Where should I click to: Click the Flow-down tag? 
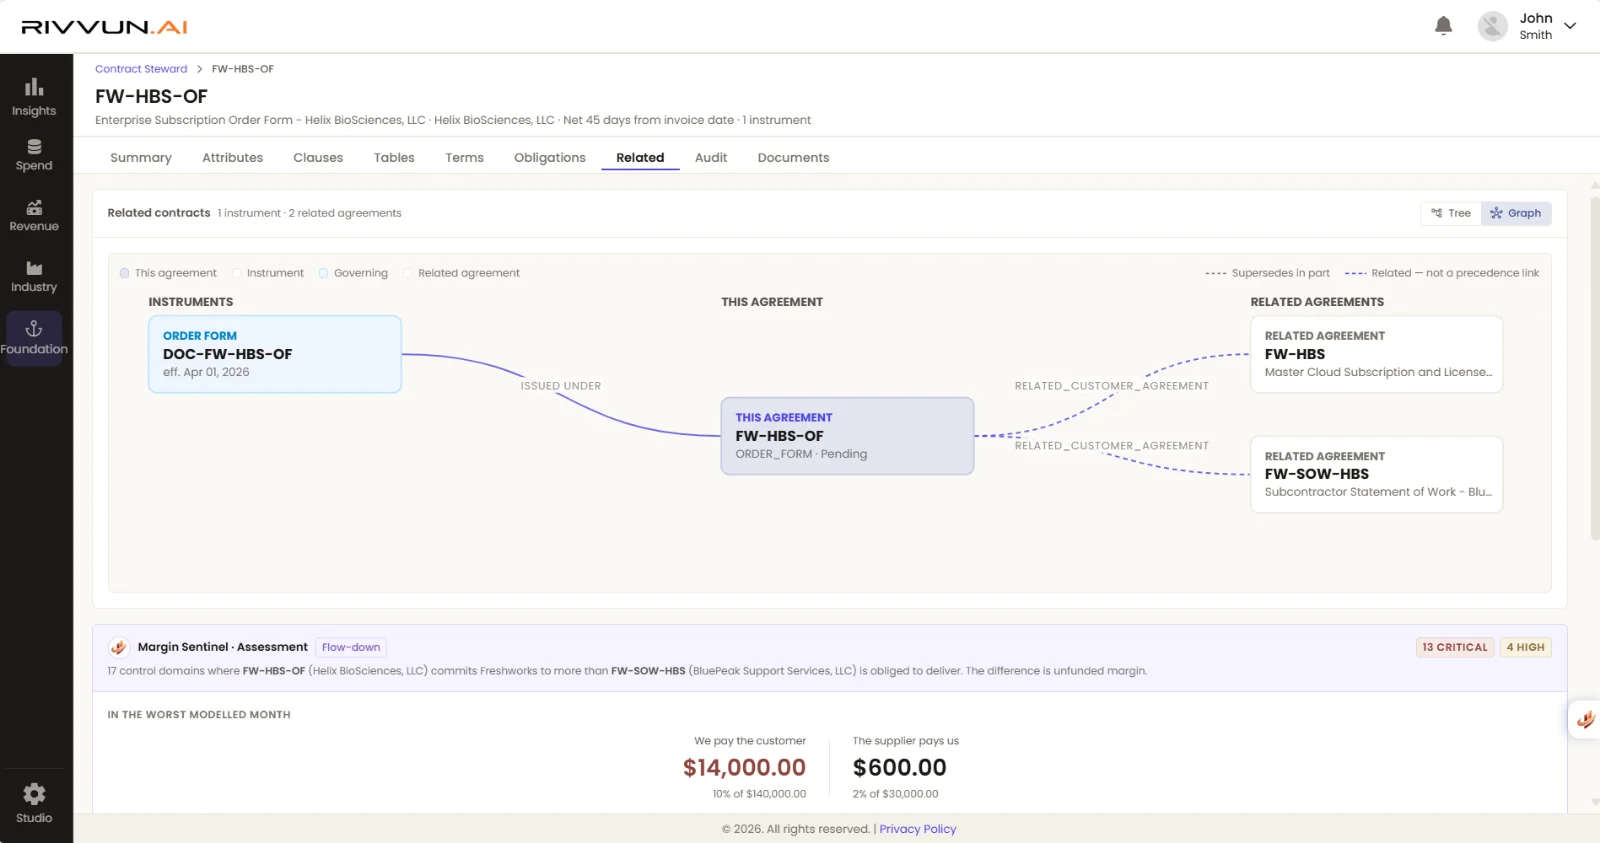[x=351, y=647]
